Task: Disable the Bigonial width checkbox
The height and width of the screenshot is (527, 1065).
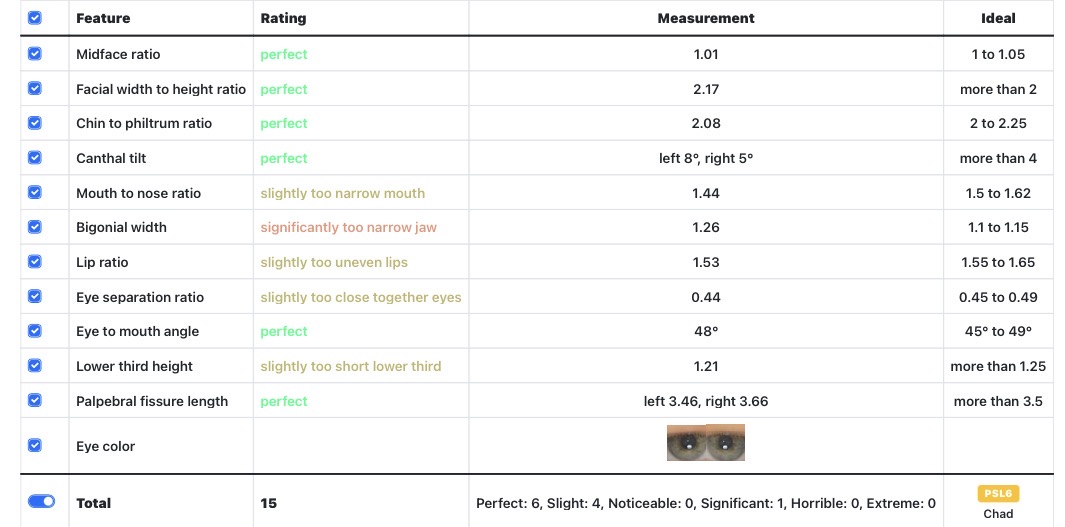Action: tap(35, 227)
